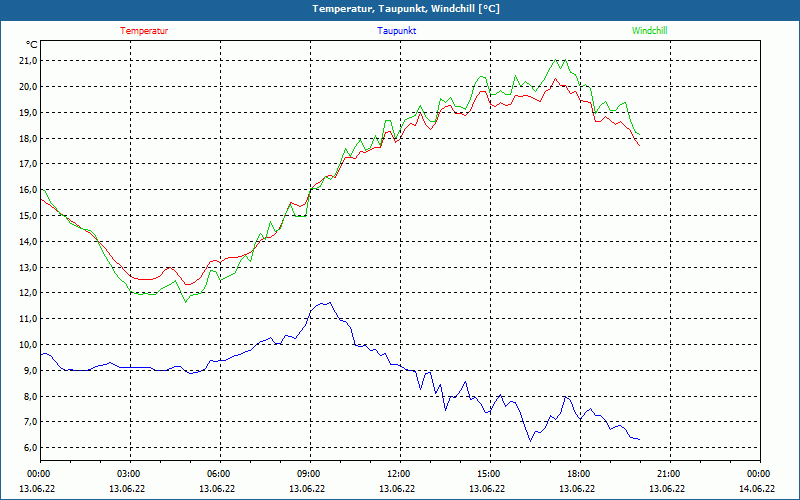Image resolution: width=800 pixels, height=500 pixels.
Task: Select the 15,0 y-axis value
Action: (x=27, y=215)
